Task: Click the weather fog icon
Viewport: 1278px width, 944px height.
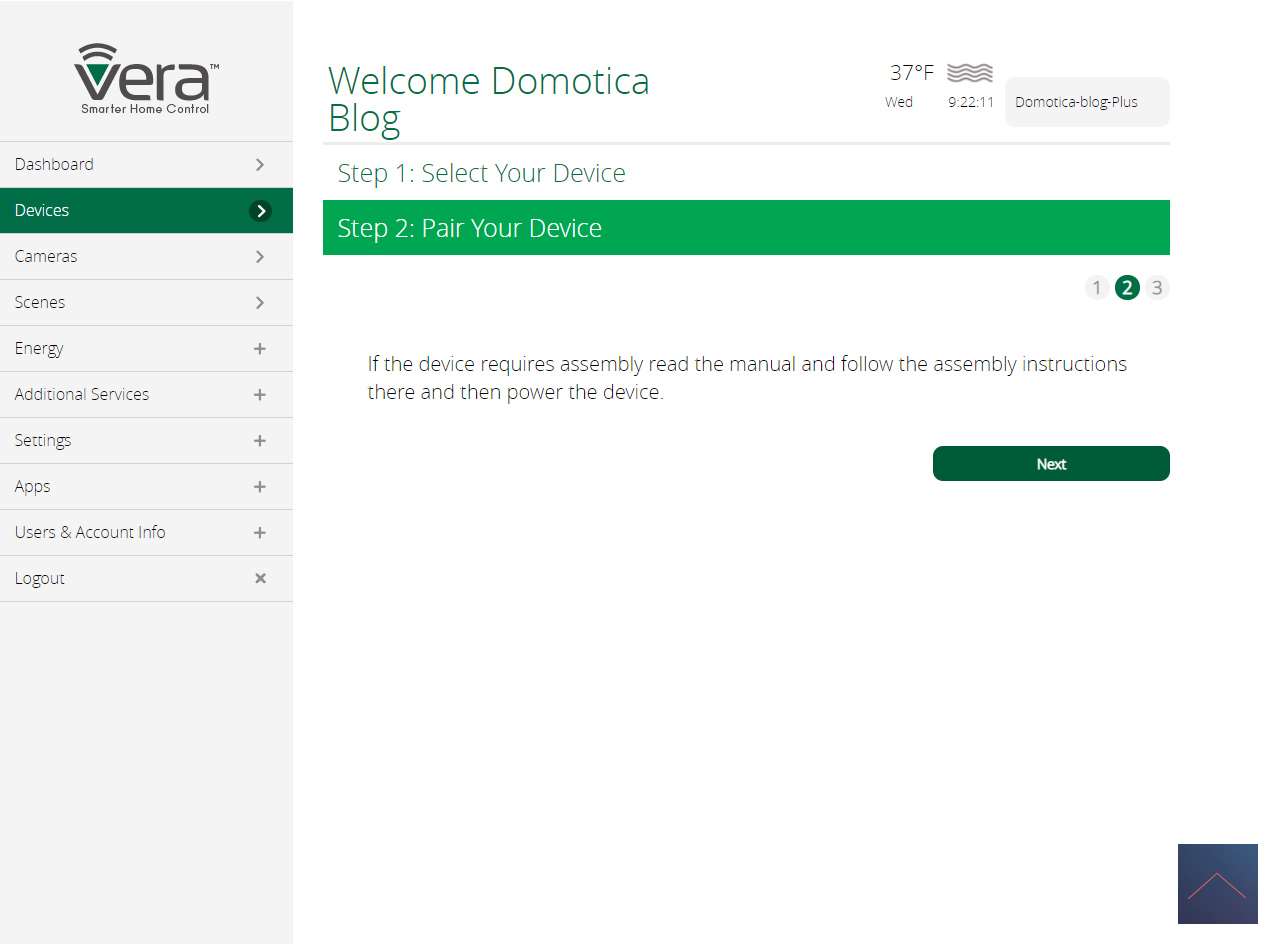Action: [969, 73]
